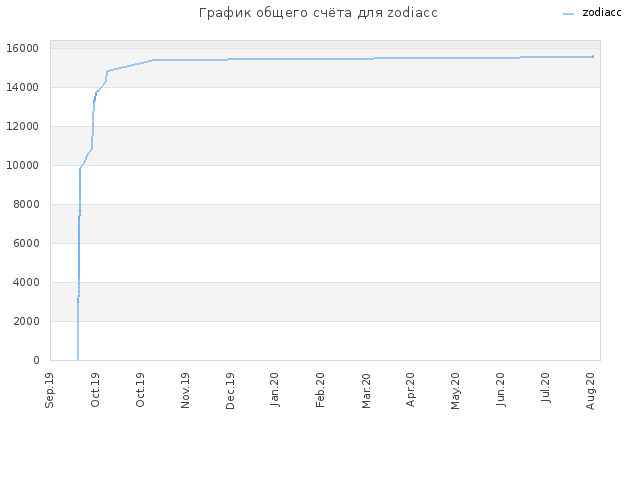Click the Dec.19 x-axis label

click(x=230, y=391)
